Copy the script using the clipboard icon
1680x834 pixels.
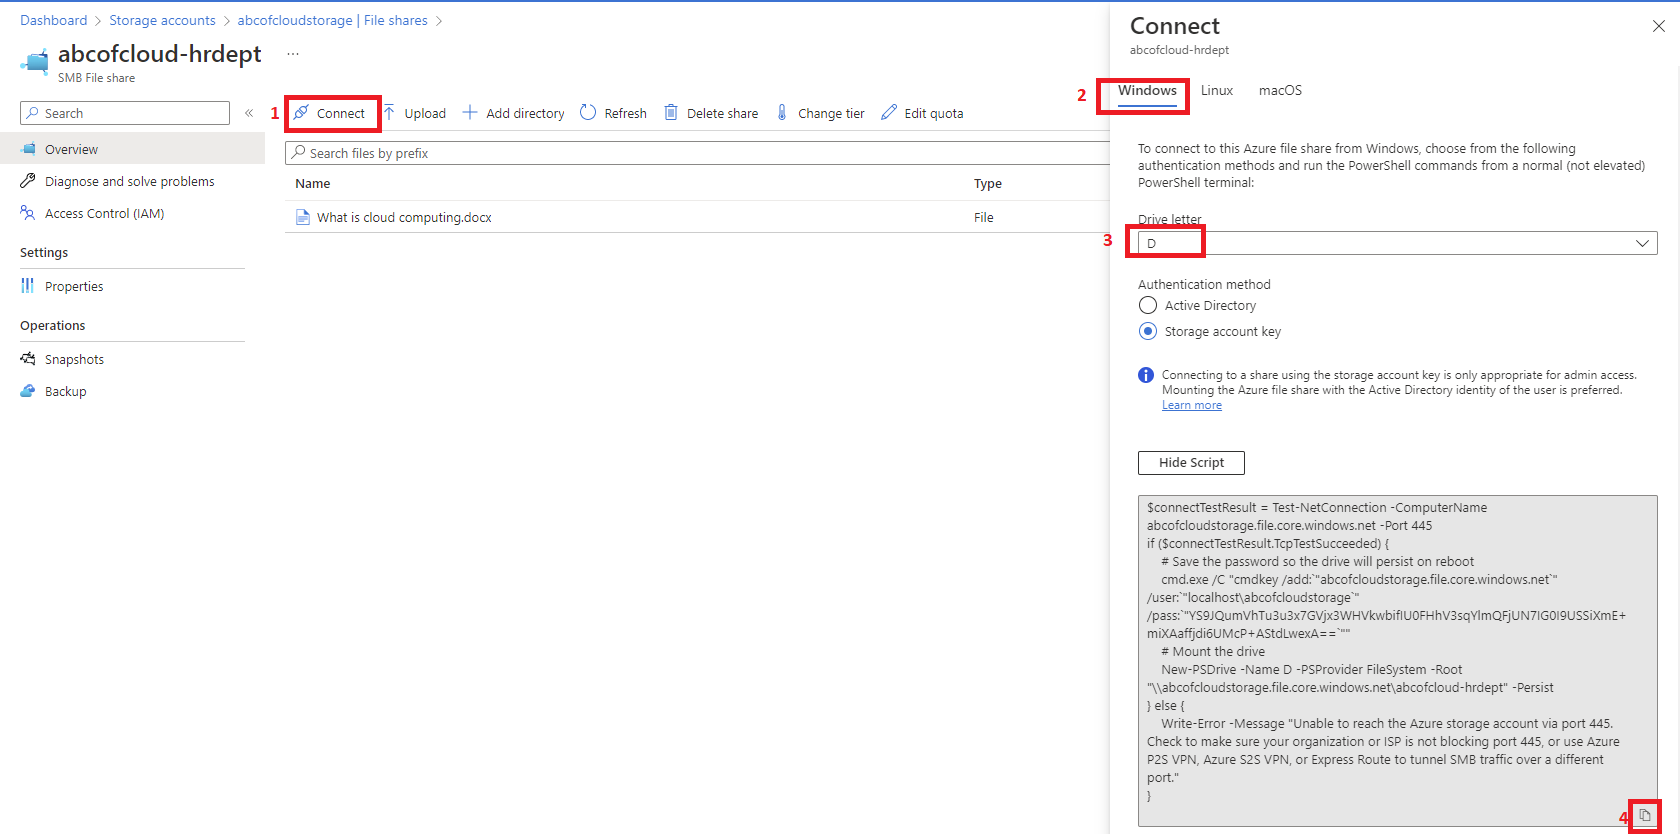[x=1645, y=816]
